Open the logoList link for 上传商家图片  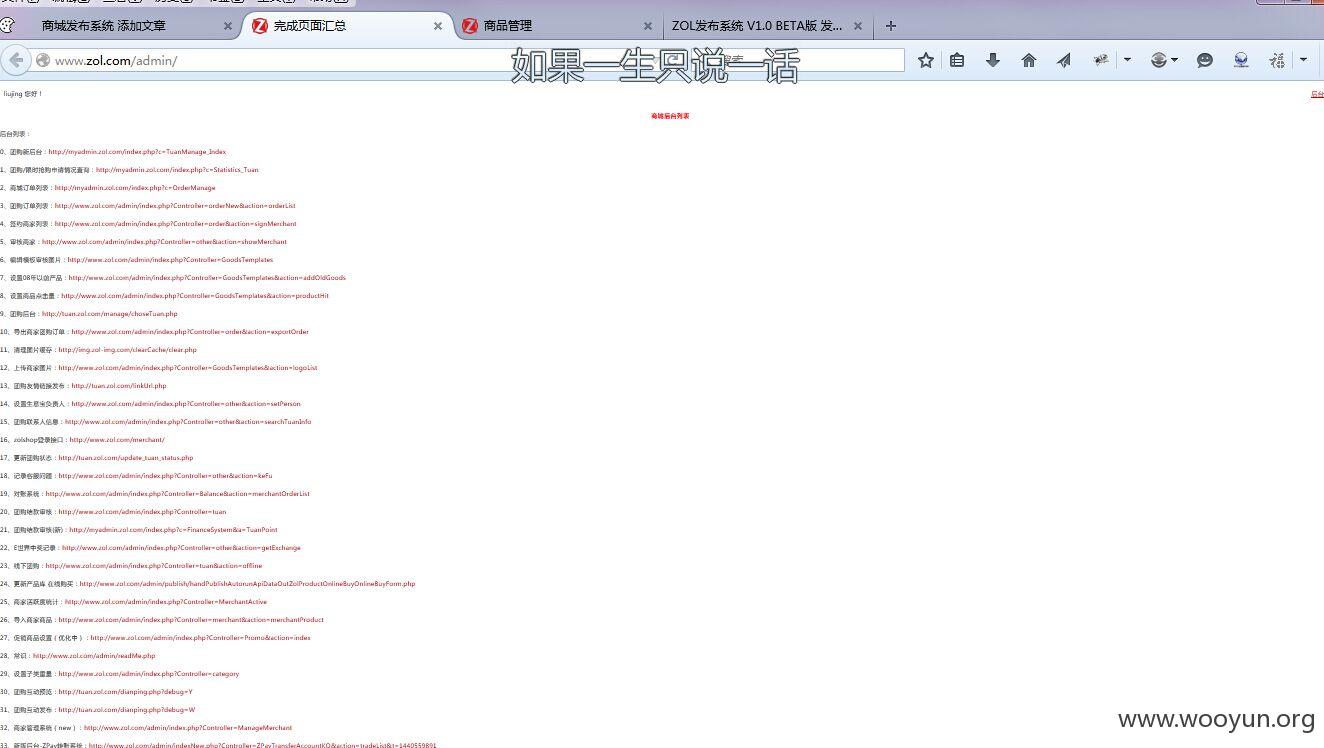(188, 368)
